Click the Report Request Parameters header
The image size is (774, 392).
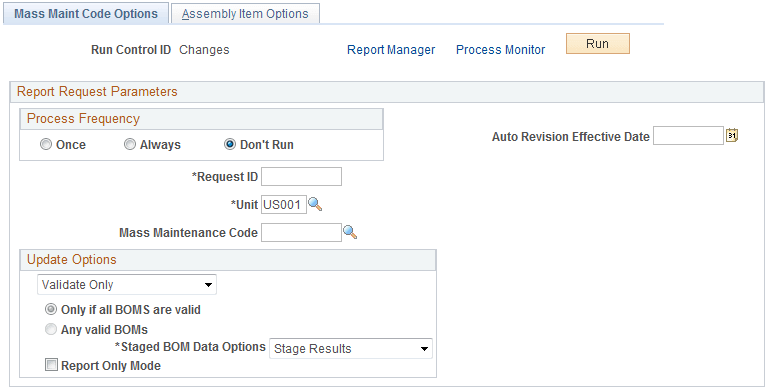click(387, 92)
